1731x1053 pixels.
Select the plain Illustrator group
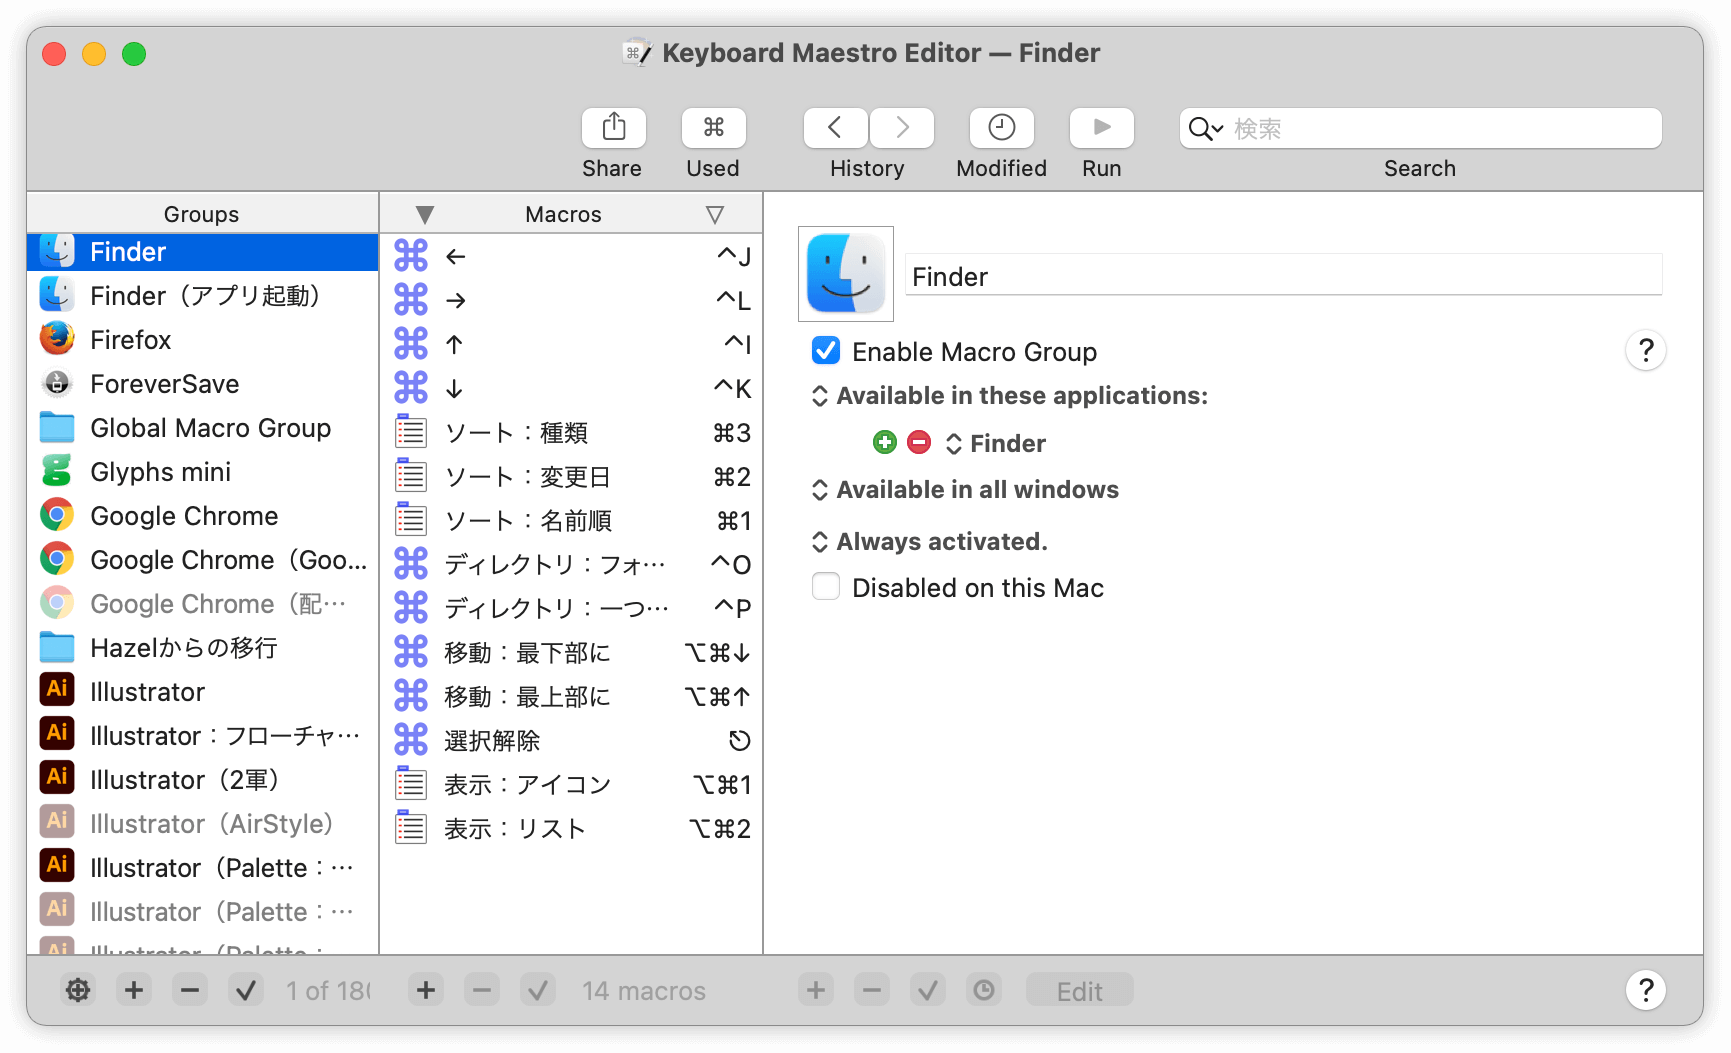203,692
